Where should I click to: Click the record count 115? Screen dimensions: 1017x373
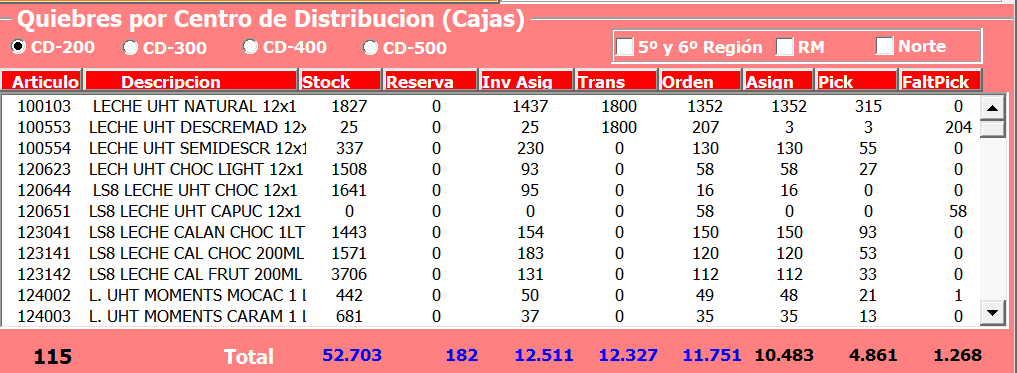53,357
